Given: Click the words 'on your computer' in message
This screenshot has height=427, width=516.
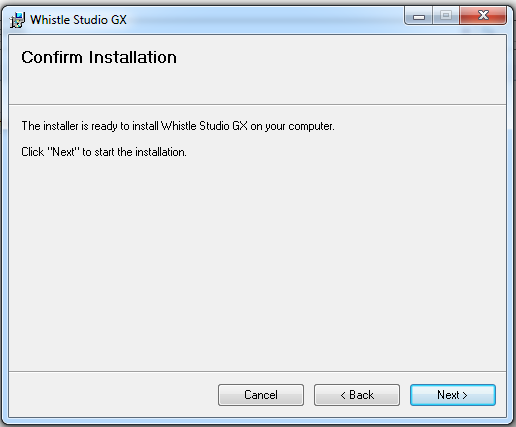Looking at the screenshot, I should [292, 126].
